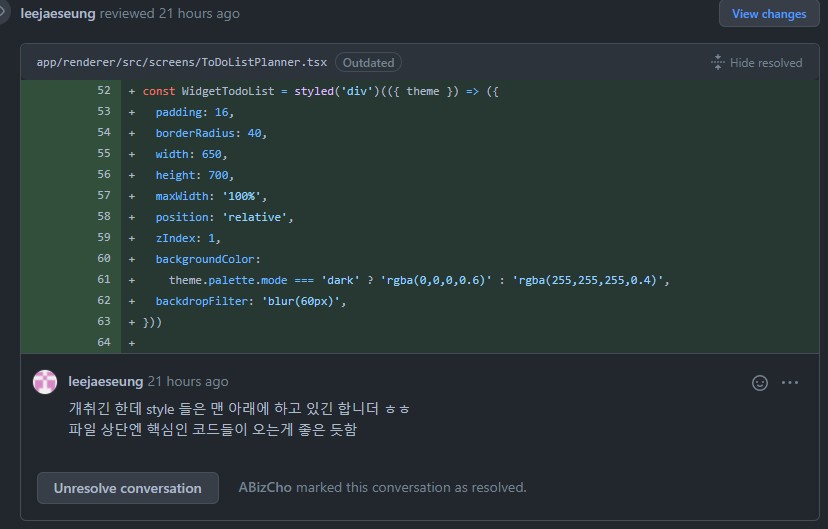Click the backdropFilter code line

pos(251,301)
